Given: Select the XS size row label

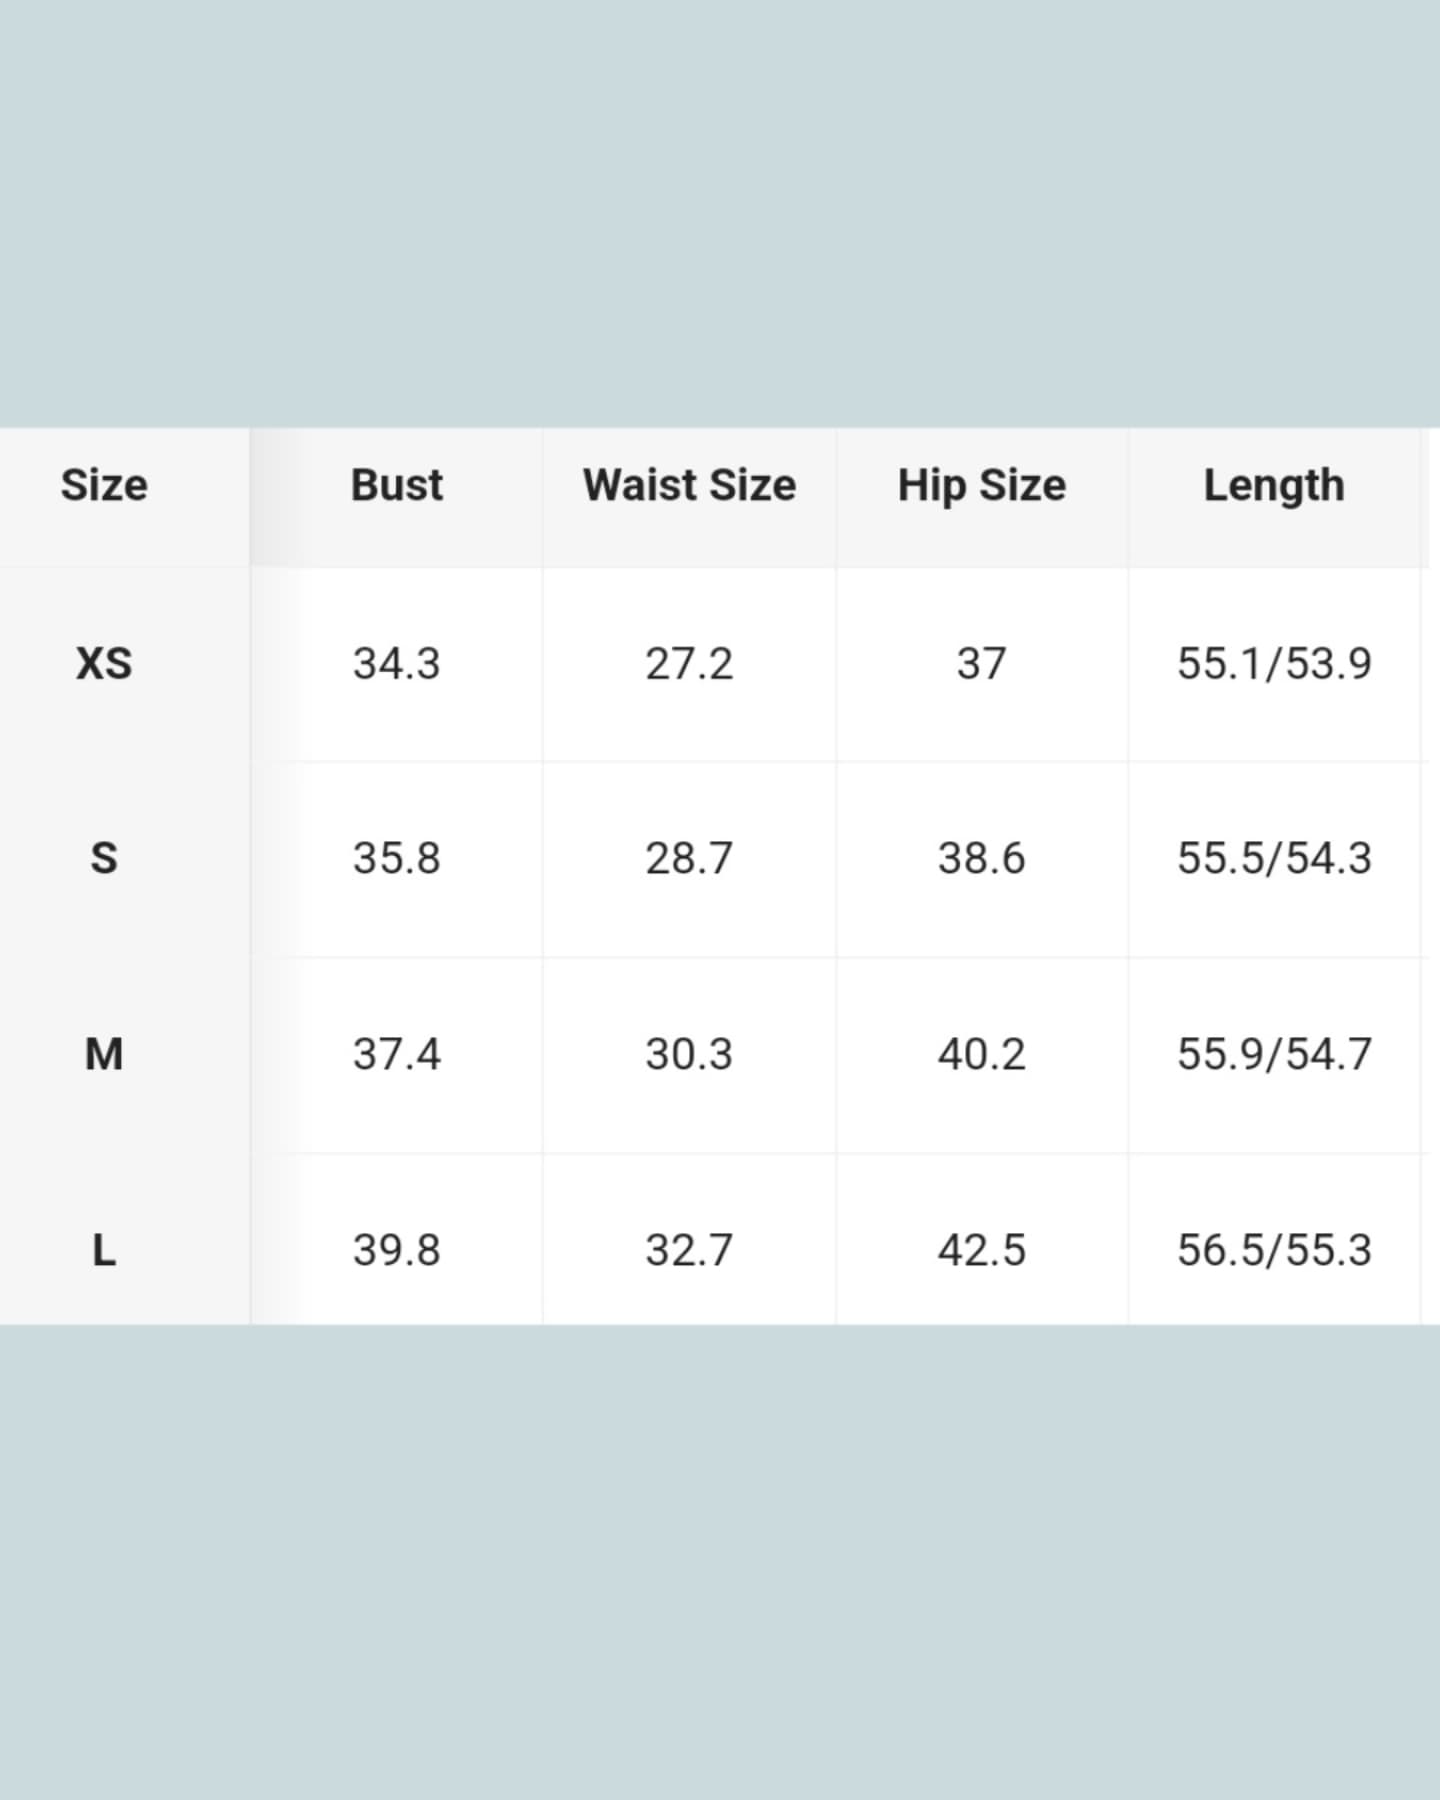Looking at the screenshot, I should pyautogui.click(x=104, y=664).
